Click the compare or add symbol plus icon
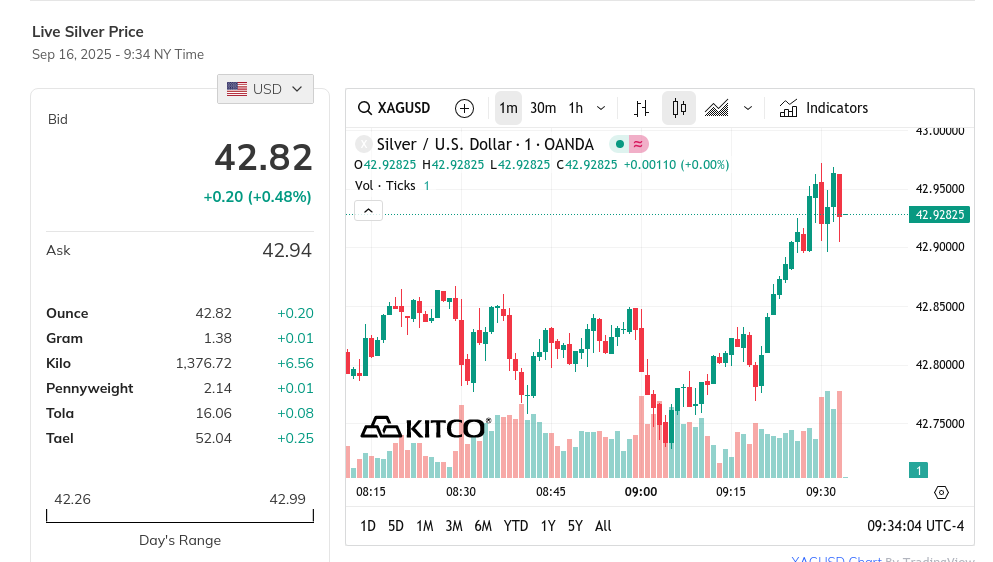 (x=464, y=108)
